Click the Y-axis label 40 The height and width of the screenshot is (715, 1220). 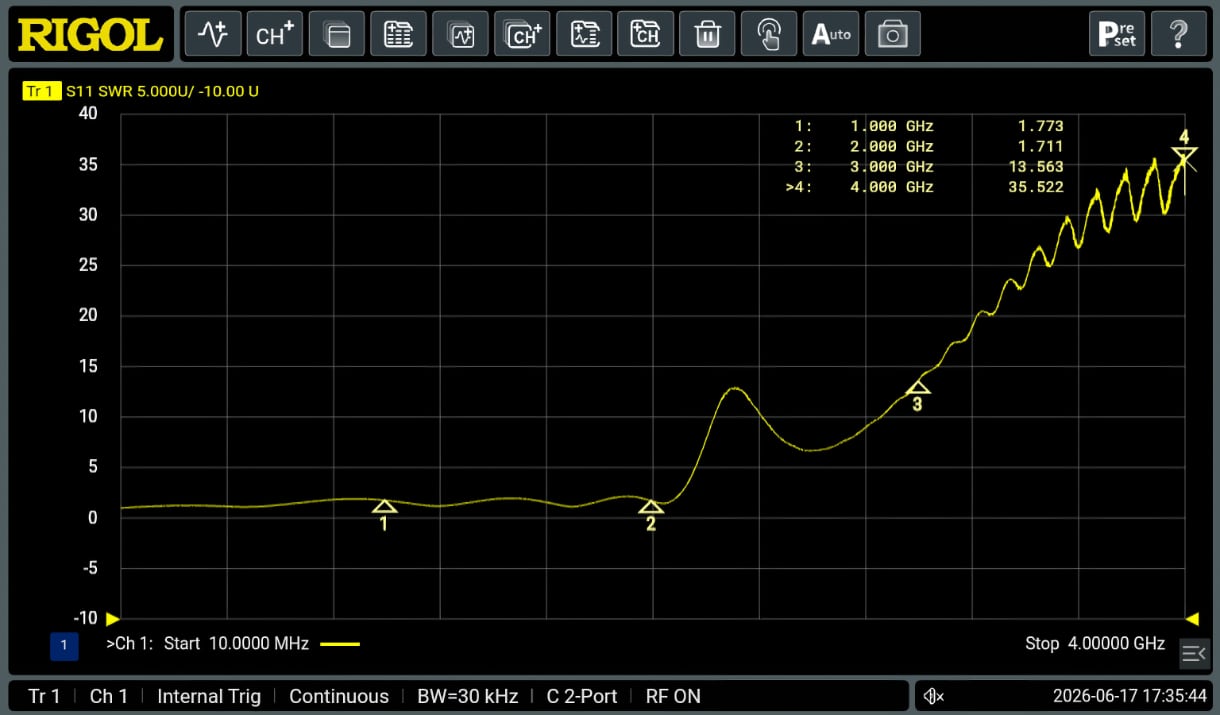tap(88, 114)
